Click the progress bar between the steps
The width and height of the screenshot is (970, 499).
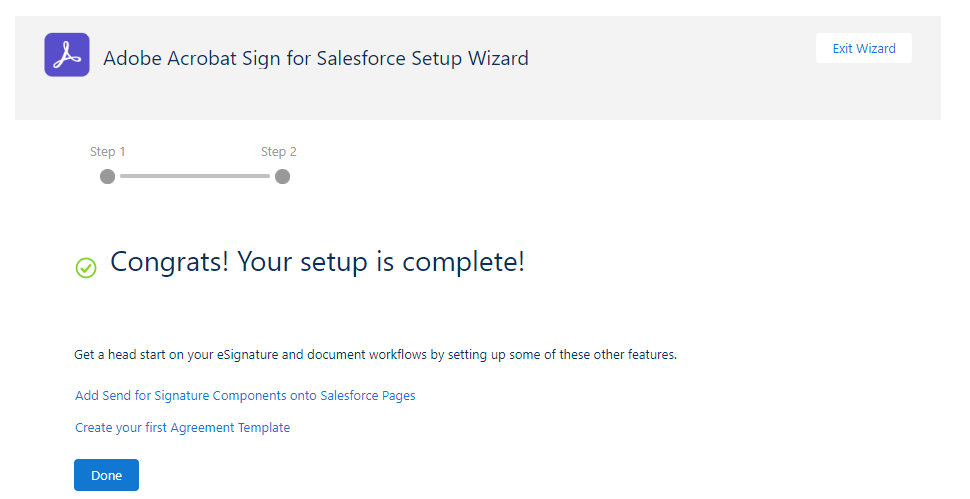click(195, 176)
